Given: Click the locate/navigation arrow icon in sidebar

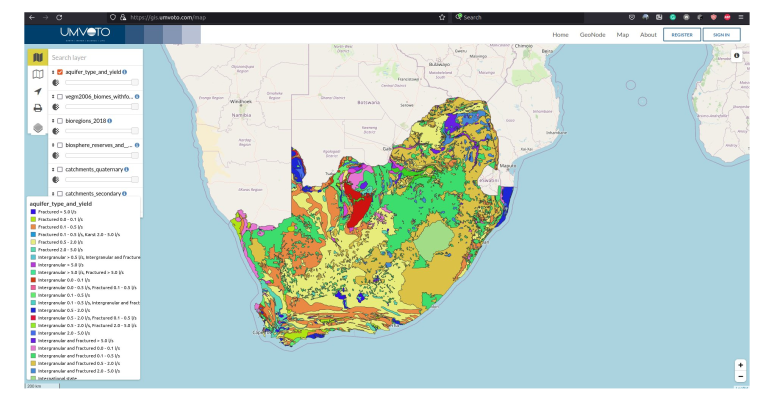Looking at the screenshot, I should click(38, 91).
